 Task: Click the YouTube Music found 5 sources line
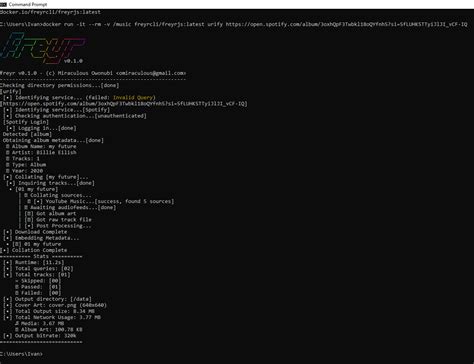100,201
